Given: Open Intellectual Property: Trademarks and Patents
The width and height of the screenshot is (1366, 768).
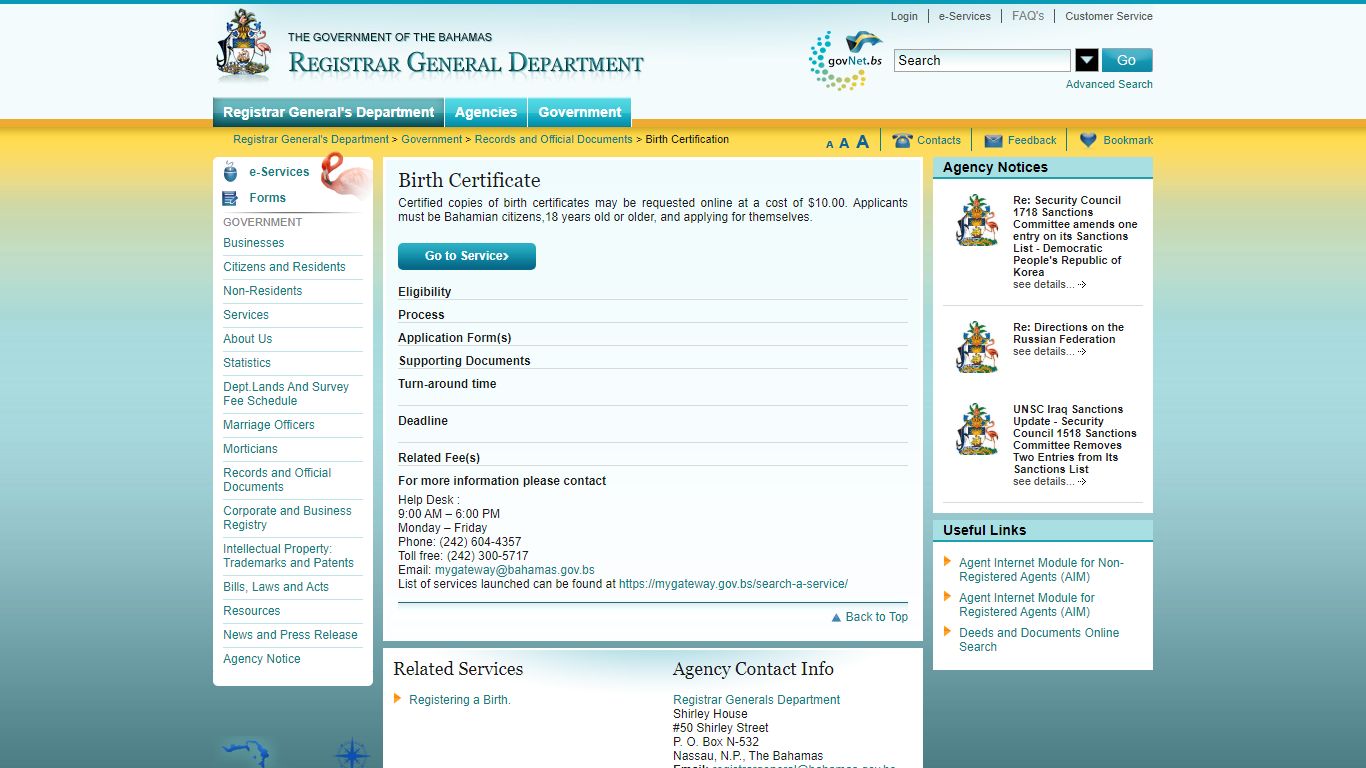Looking at the screenshot, I should (x=288, y=556).
